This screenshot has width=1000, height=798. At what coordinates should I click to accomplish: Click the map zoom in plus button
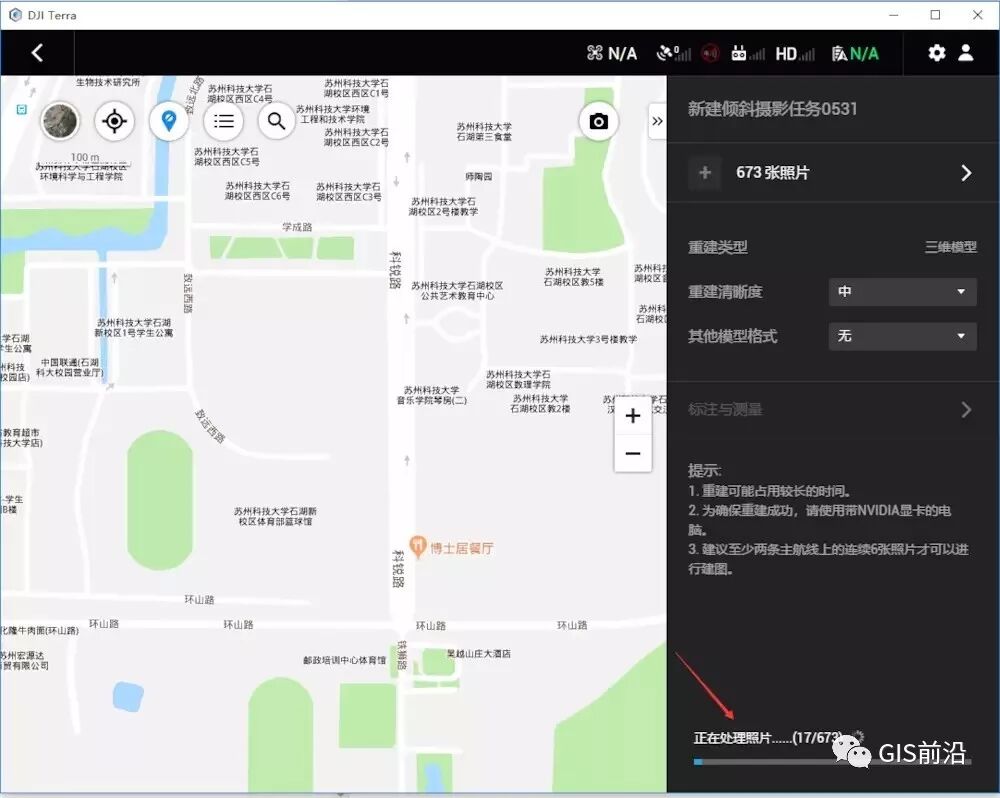pyautogui.click(x=632, y=415)
